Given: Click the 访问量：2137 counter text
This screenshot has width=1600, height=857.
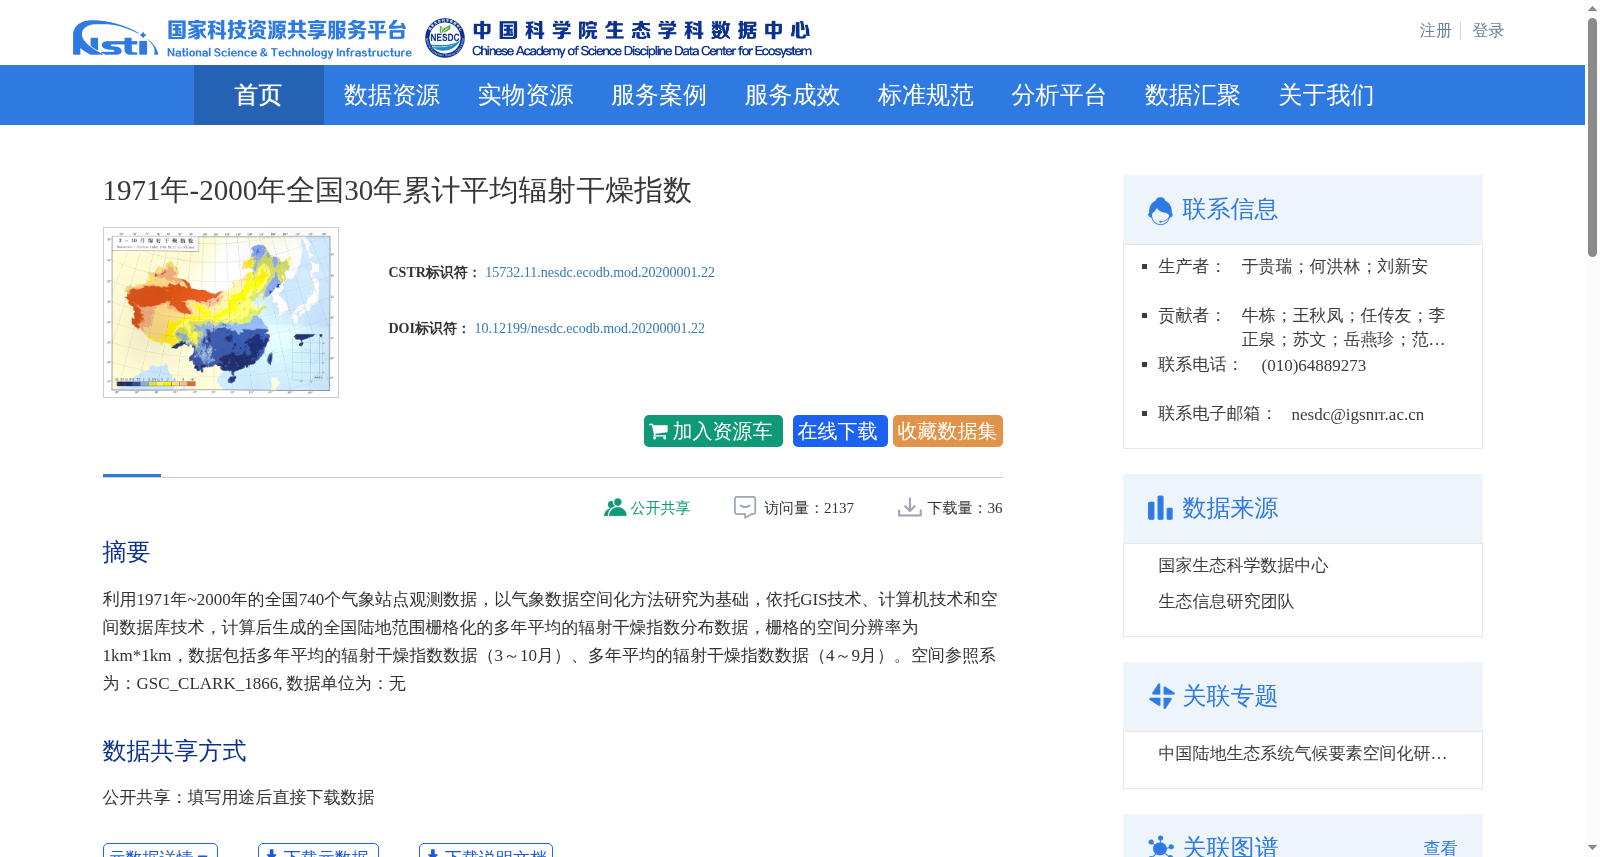Looking at the screenshot, I should click(809, 508).
